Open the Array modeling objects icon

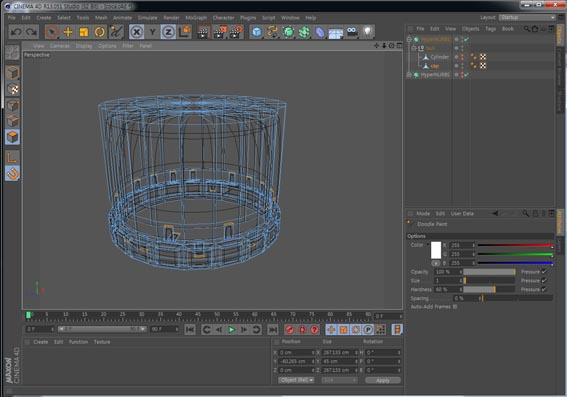click(304, 32)
